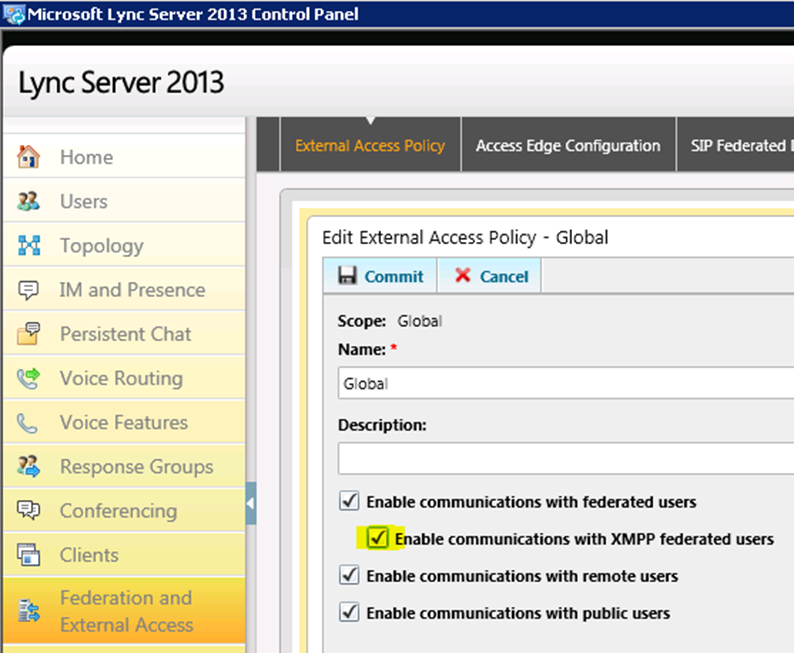Toggle communications with XMPP federated users checkbox
This screenshot has height=653, width=794.
pyautogui.click(x=377, y=538)
